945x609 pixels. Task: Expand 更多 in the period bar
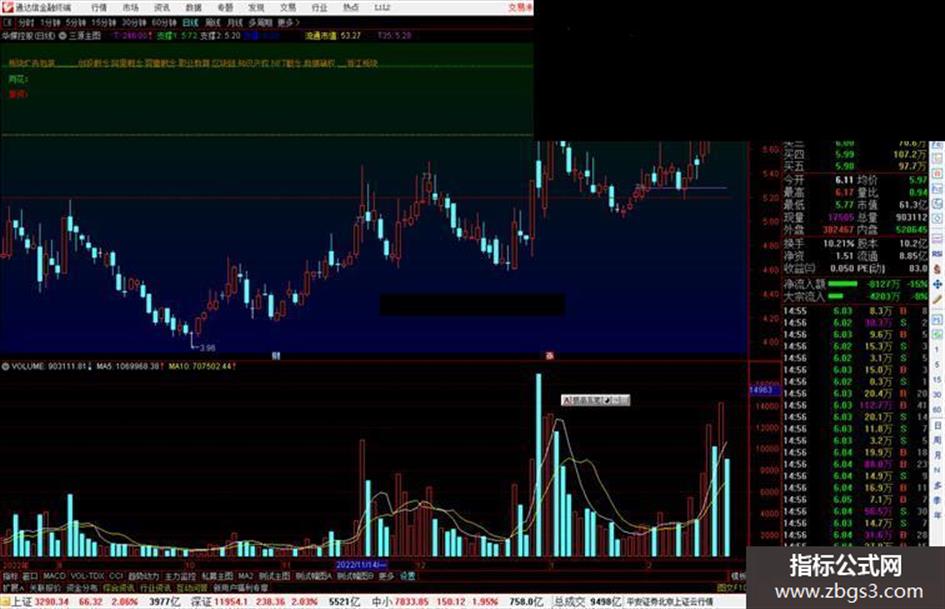coord(288,22)
